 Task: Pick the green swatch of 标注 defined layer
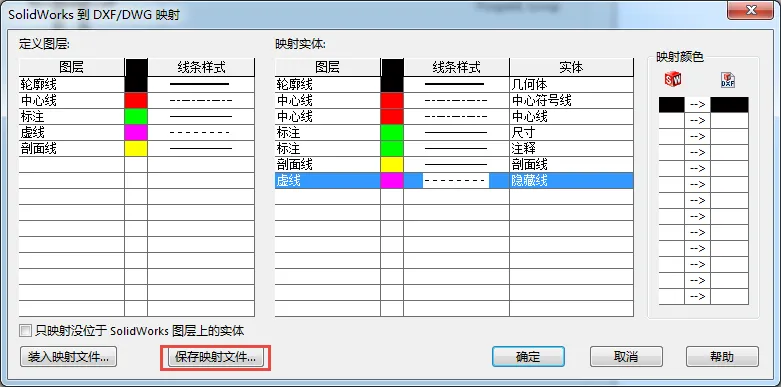tap(136, 117)
